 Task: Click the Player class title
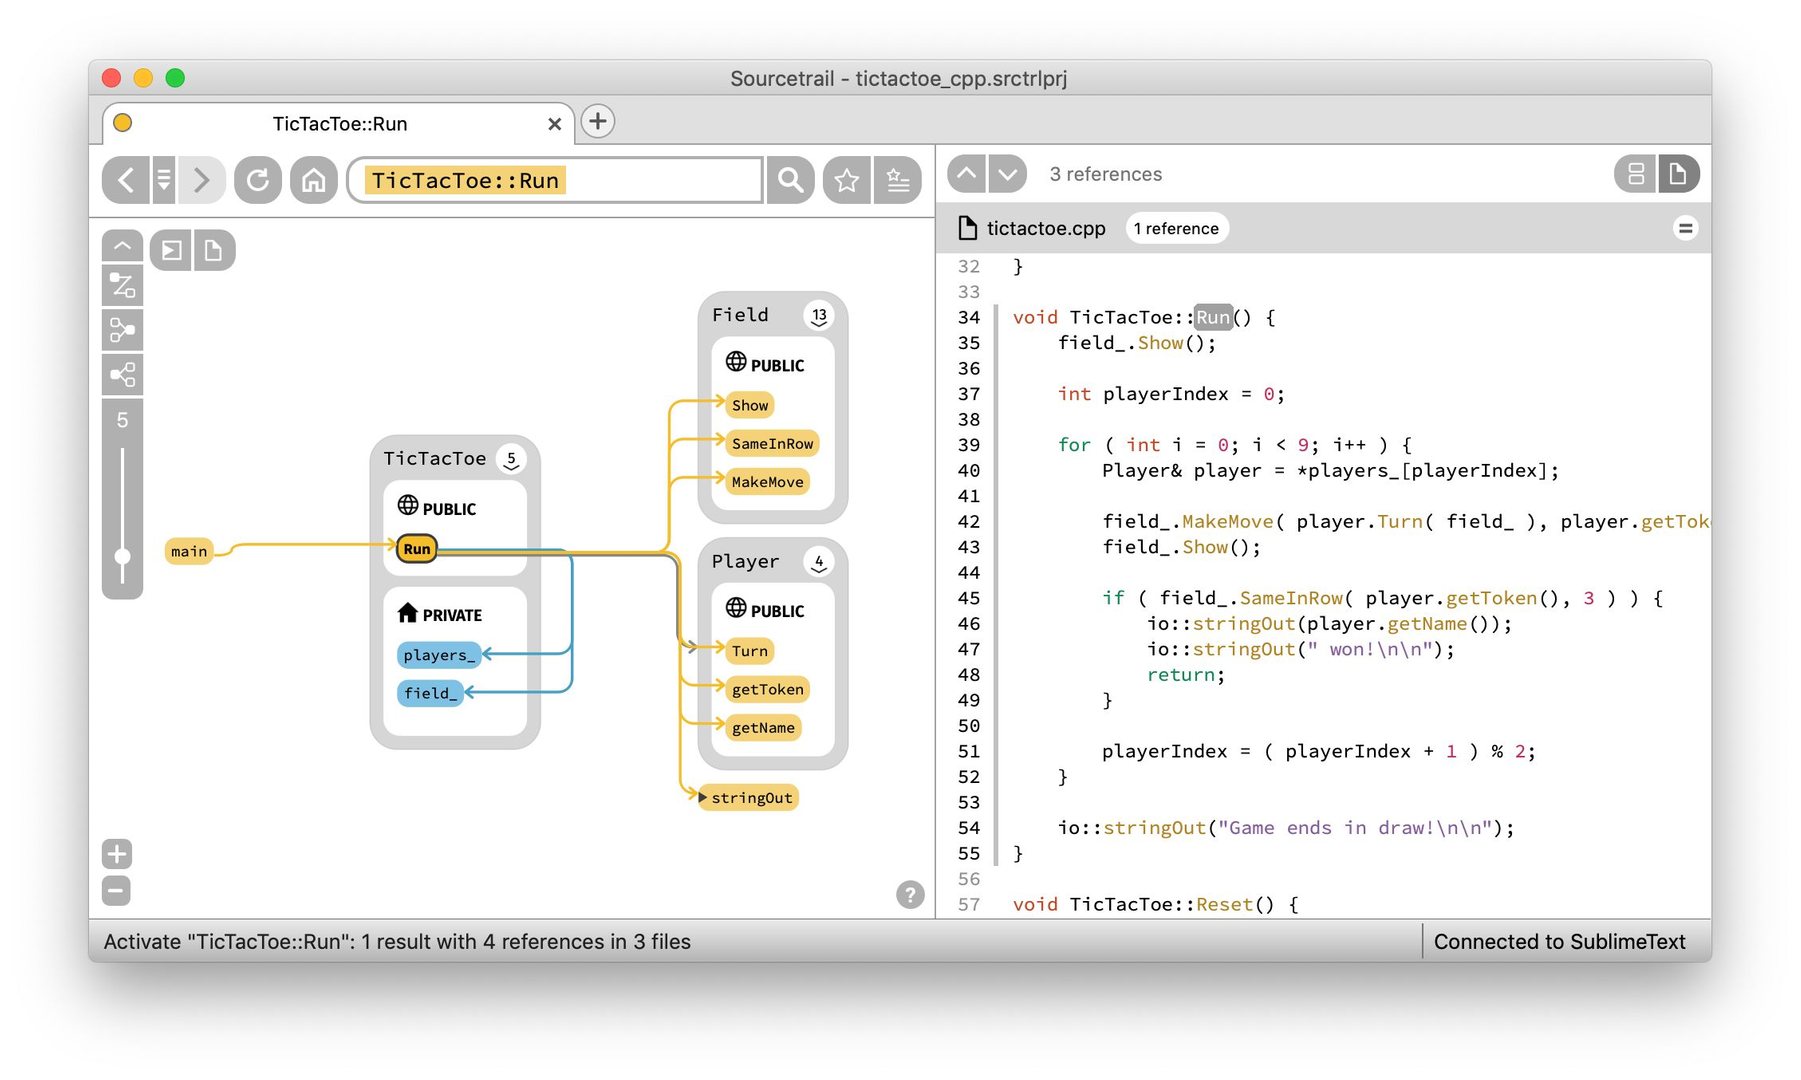point(745,561)
